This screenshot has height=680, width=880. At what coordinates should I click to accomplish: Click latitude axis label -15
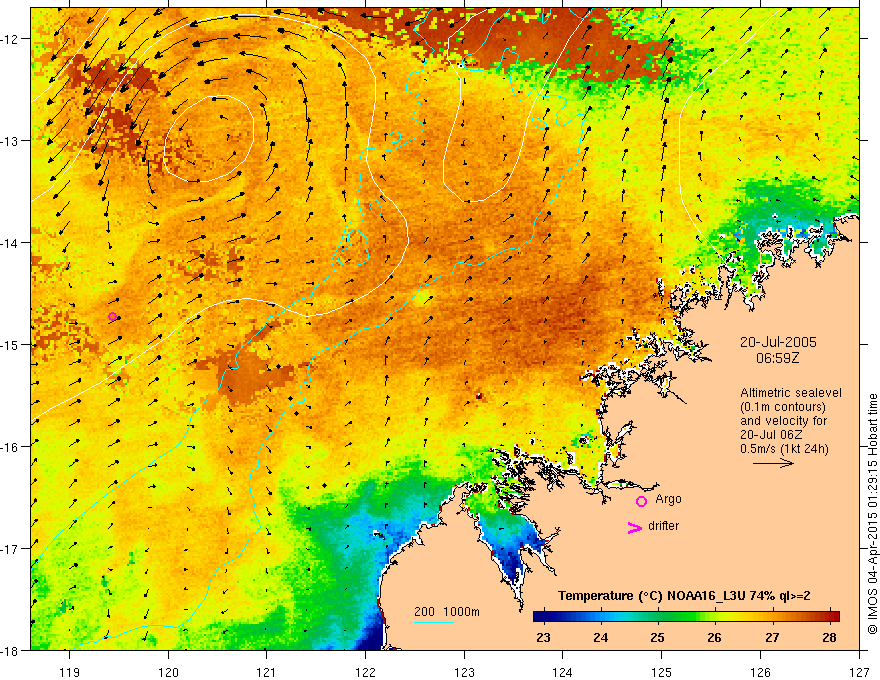[x=11, y=344]
